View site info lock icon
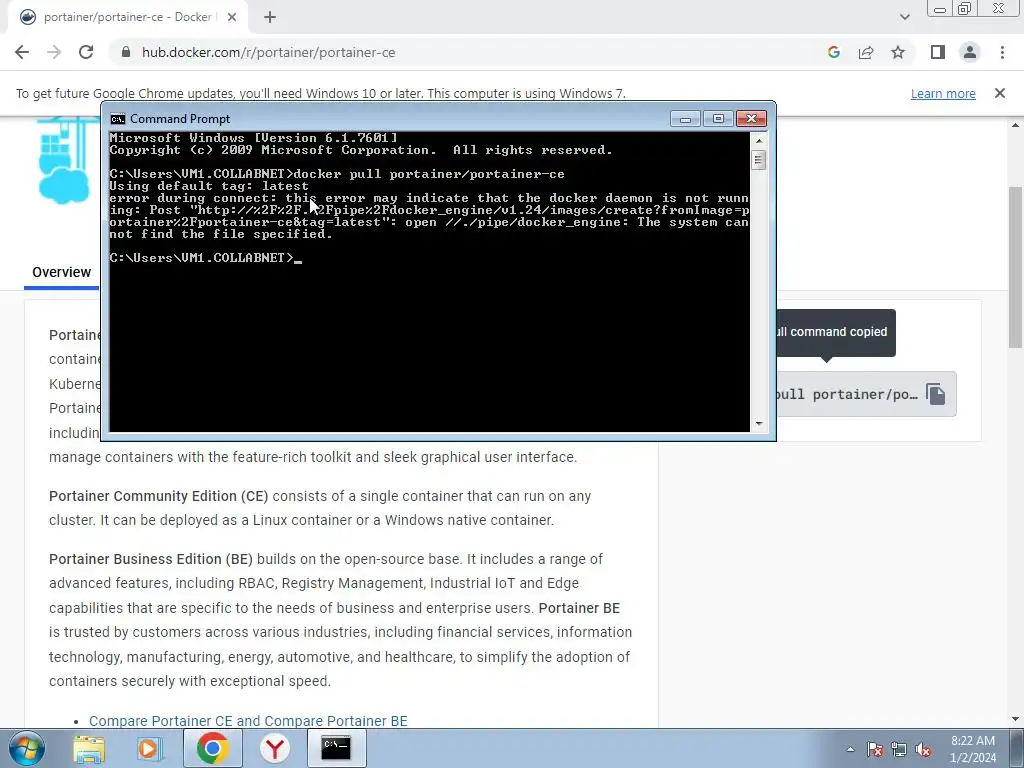The image size is (1024, 768). (x=126, y=52)
